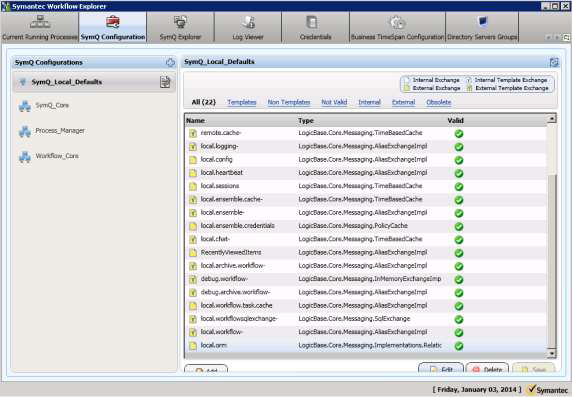Click the date Friday, January 03, 2014

pyautogui.click(x=477, y=390)
